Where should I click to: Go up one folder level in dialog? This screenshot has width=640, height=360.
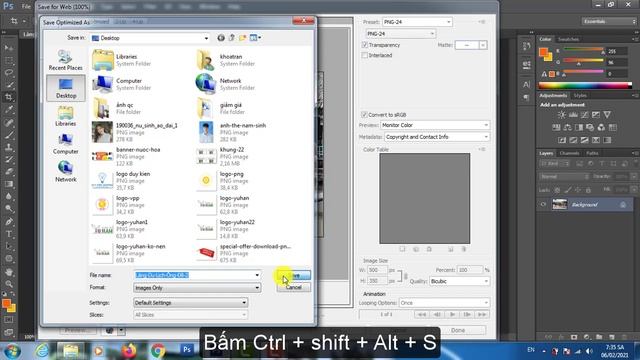pos(231,38)
